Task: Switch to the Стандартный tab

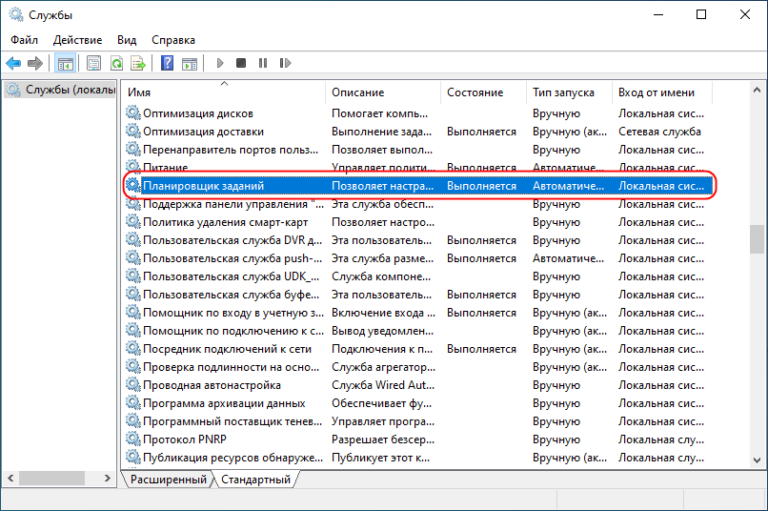Action: (256, 480)
